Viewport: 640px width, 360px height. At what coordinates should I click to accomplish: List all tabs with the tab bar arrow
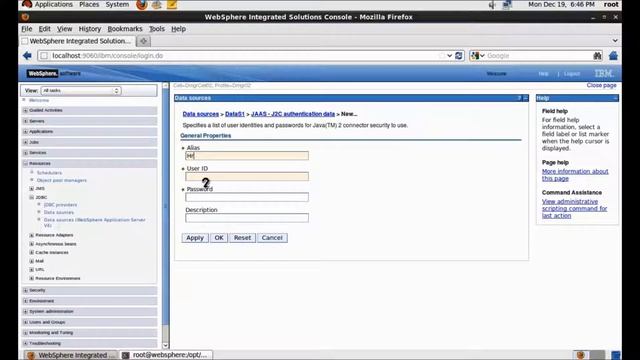615,41
